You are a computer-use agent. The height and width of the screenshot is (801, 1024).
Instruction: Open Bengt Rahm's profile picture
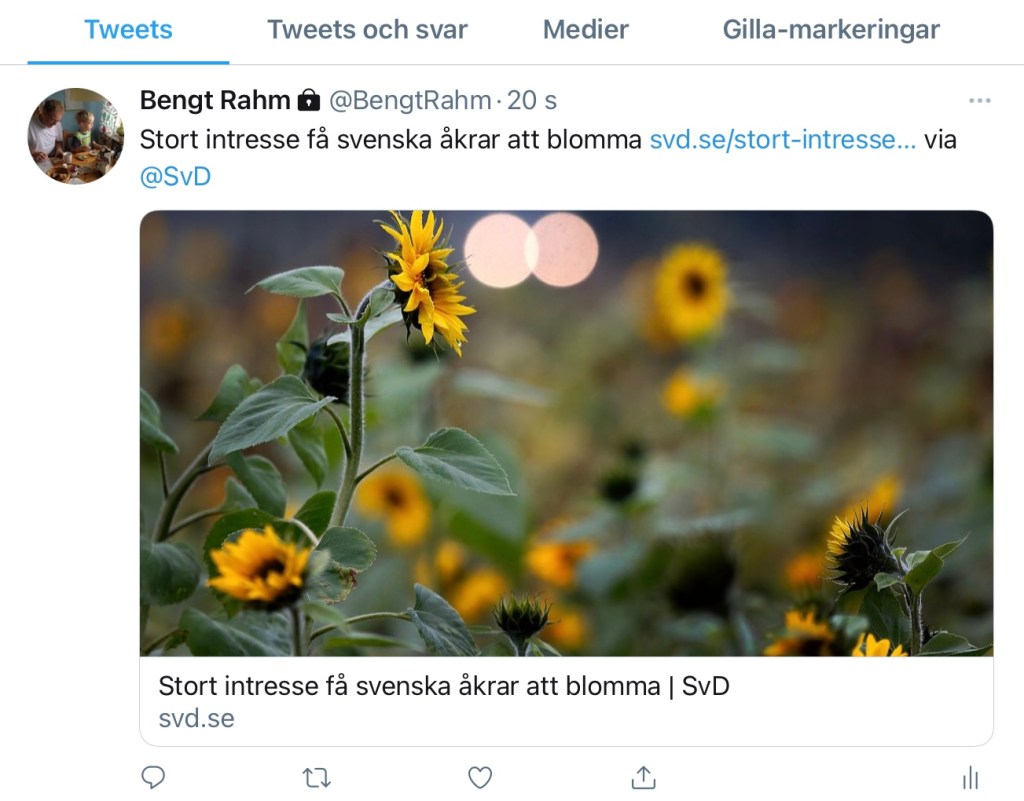coord(75,136)
